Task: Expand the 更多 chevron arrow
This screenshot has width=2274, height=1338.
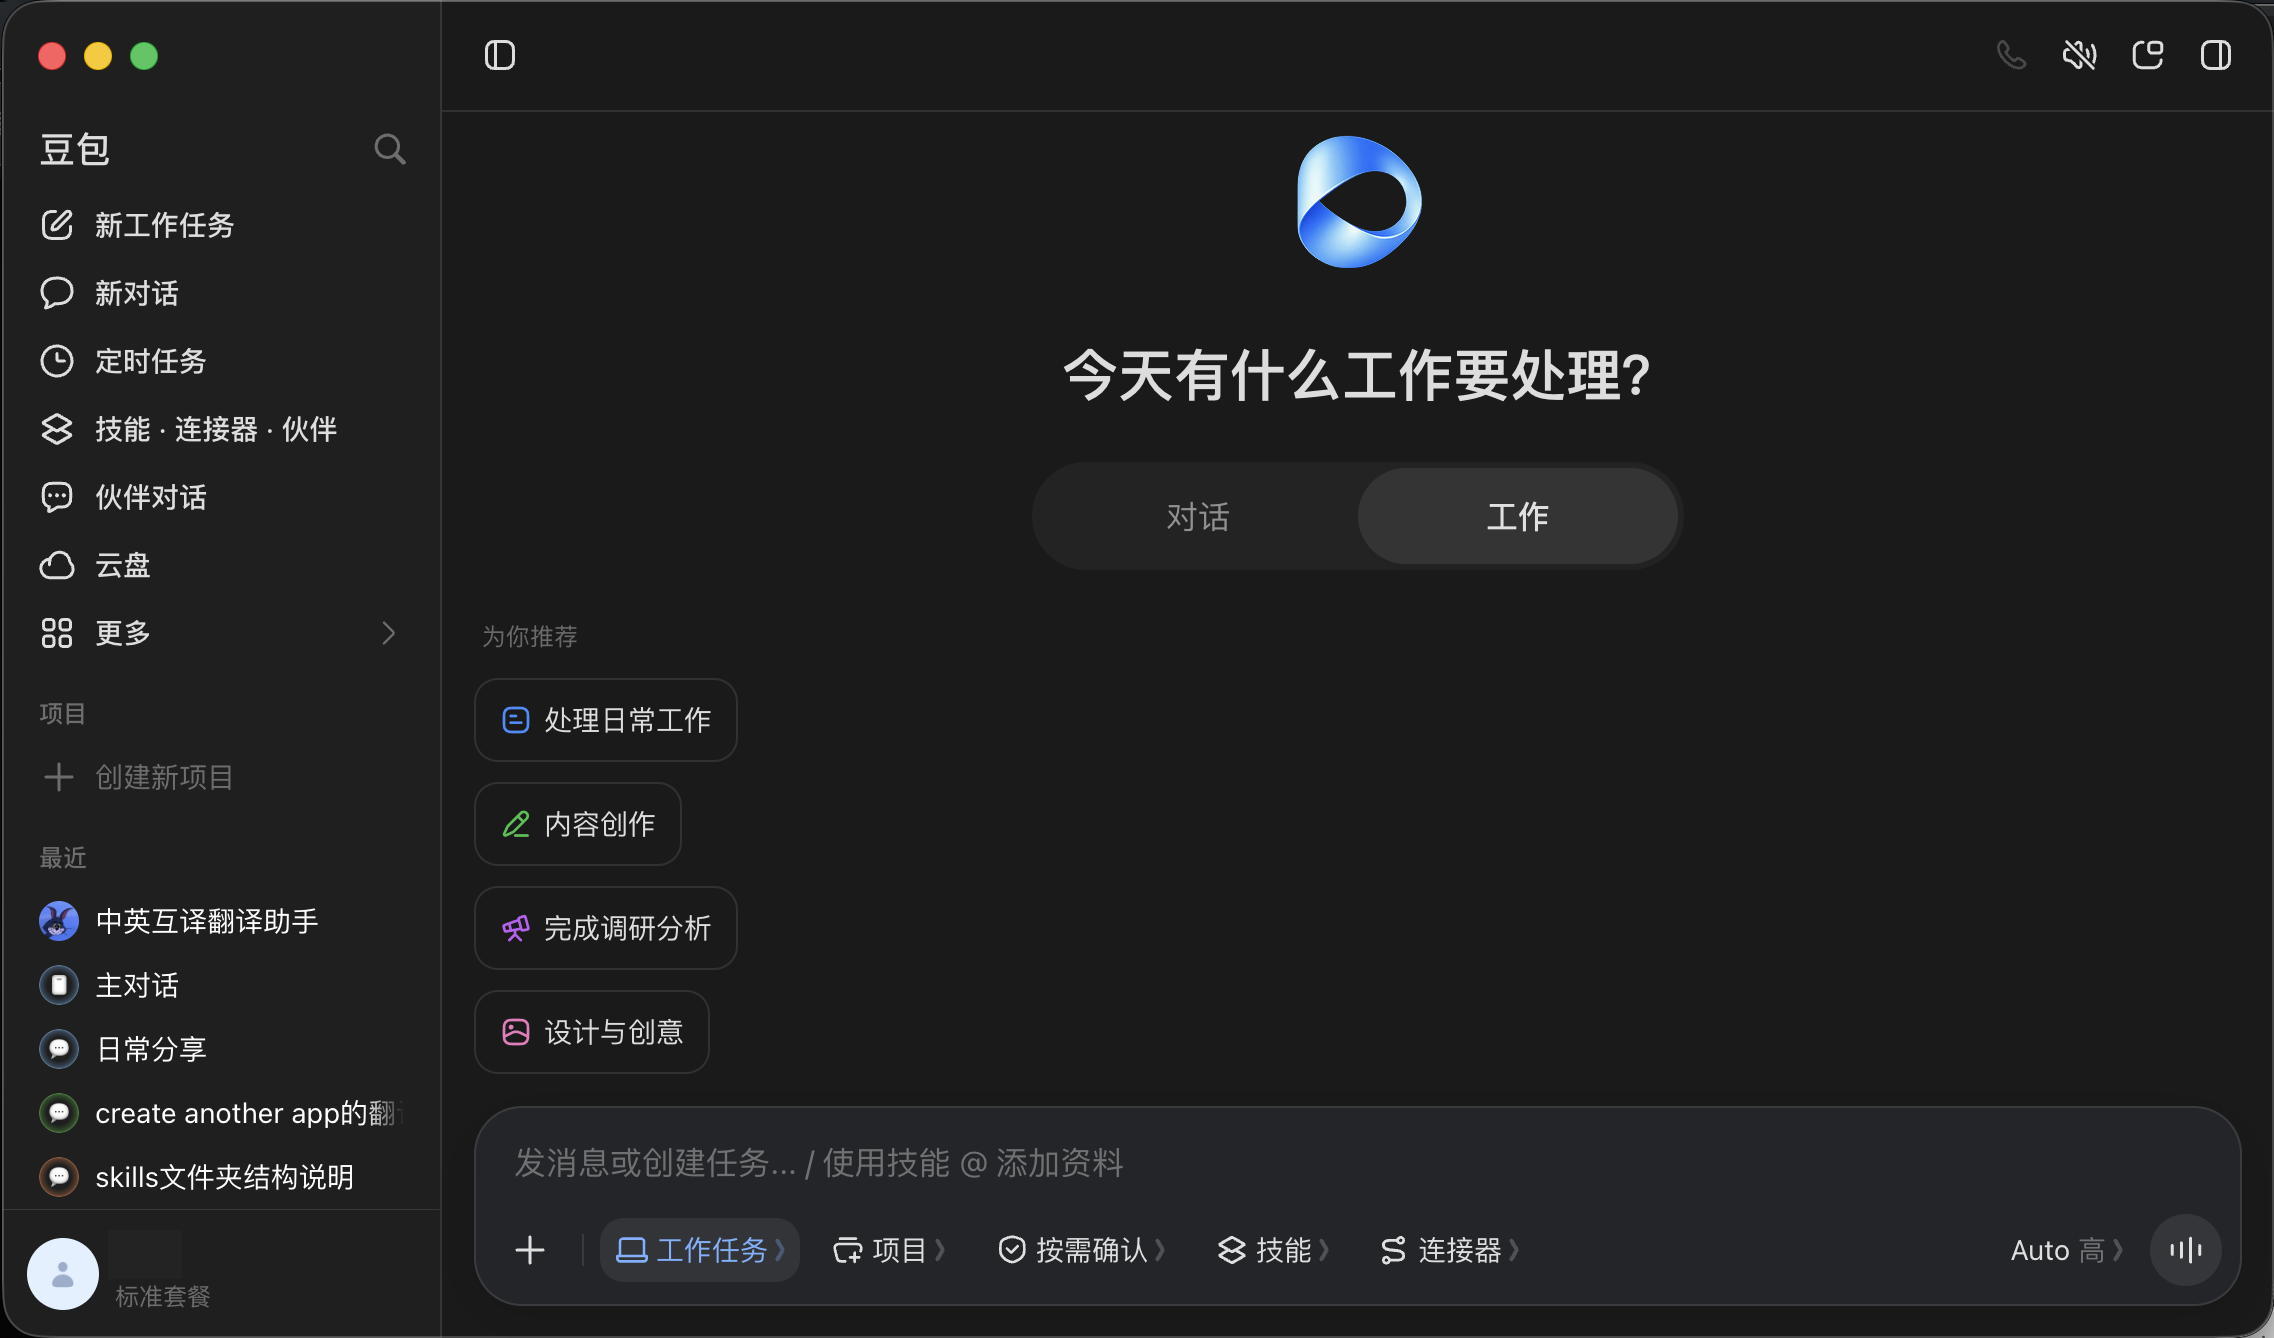Action: pyautogui.click(x=389, y=633)
